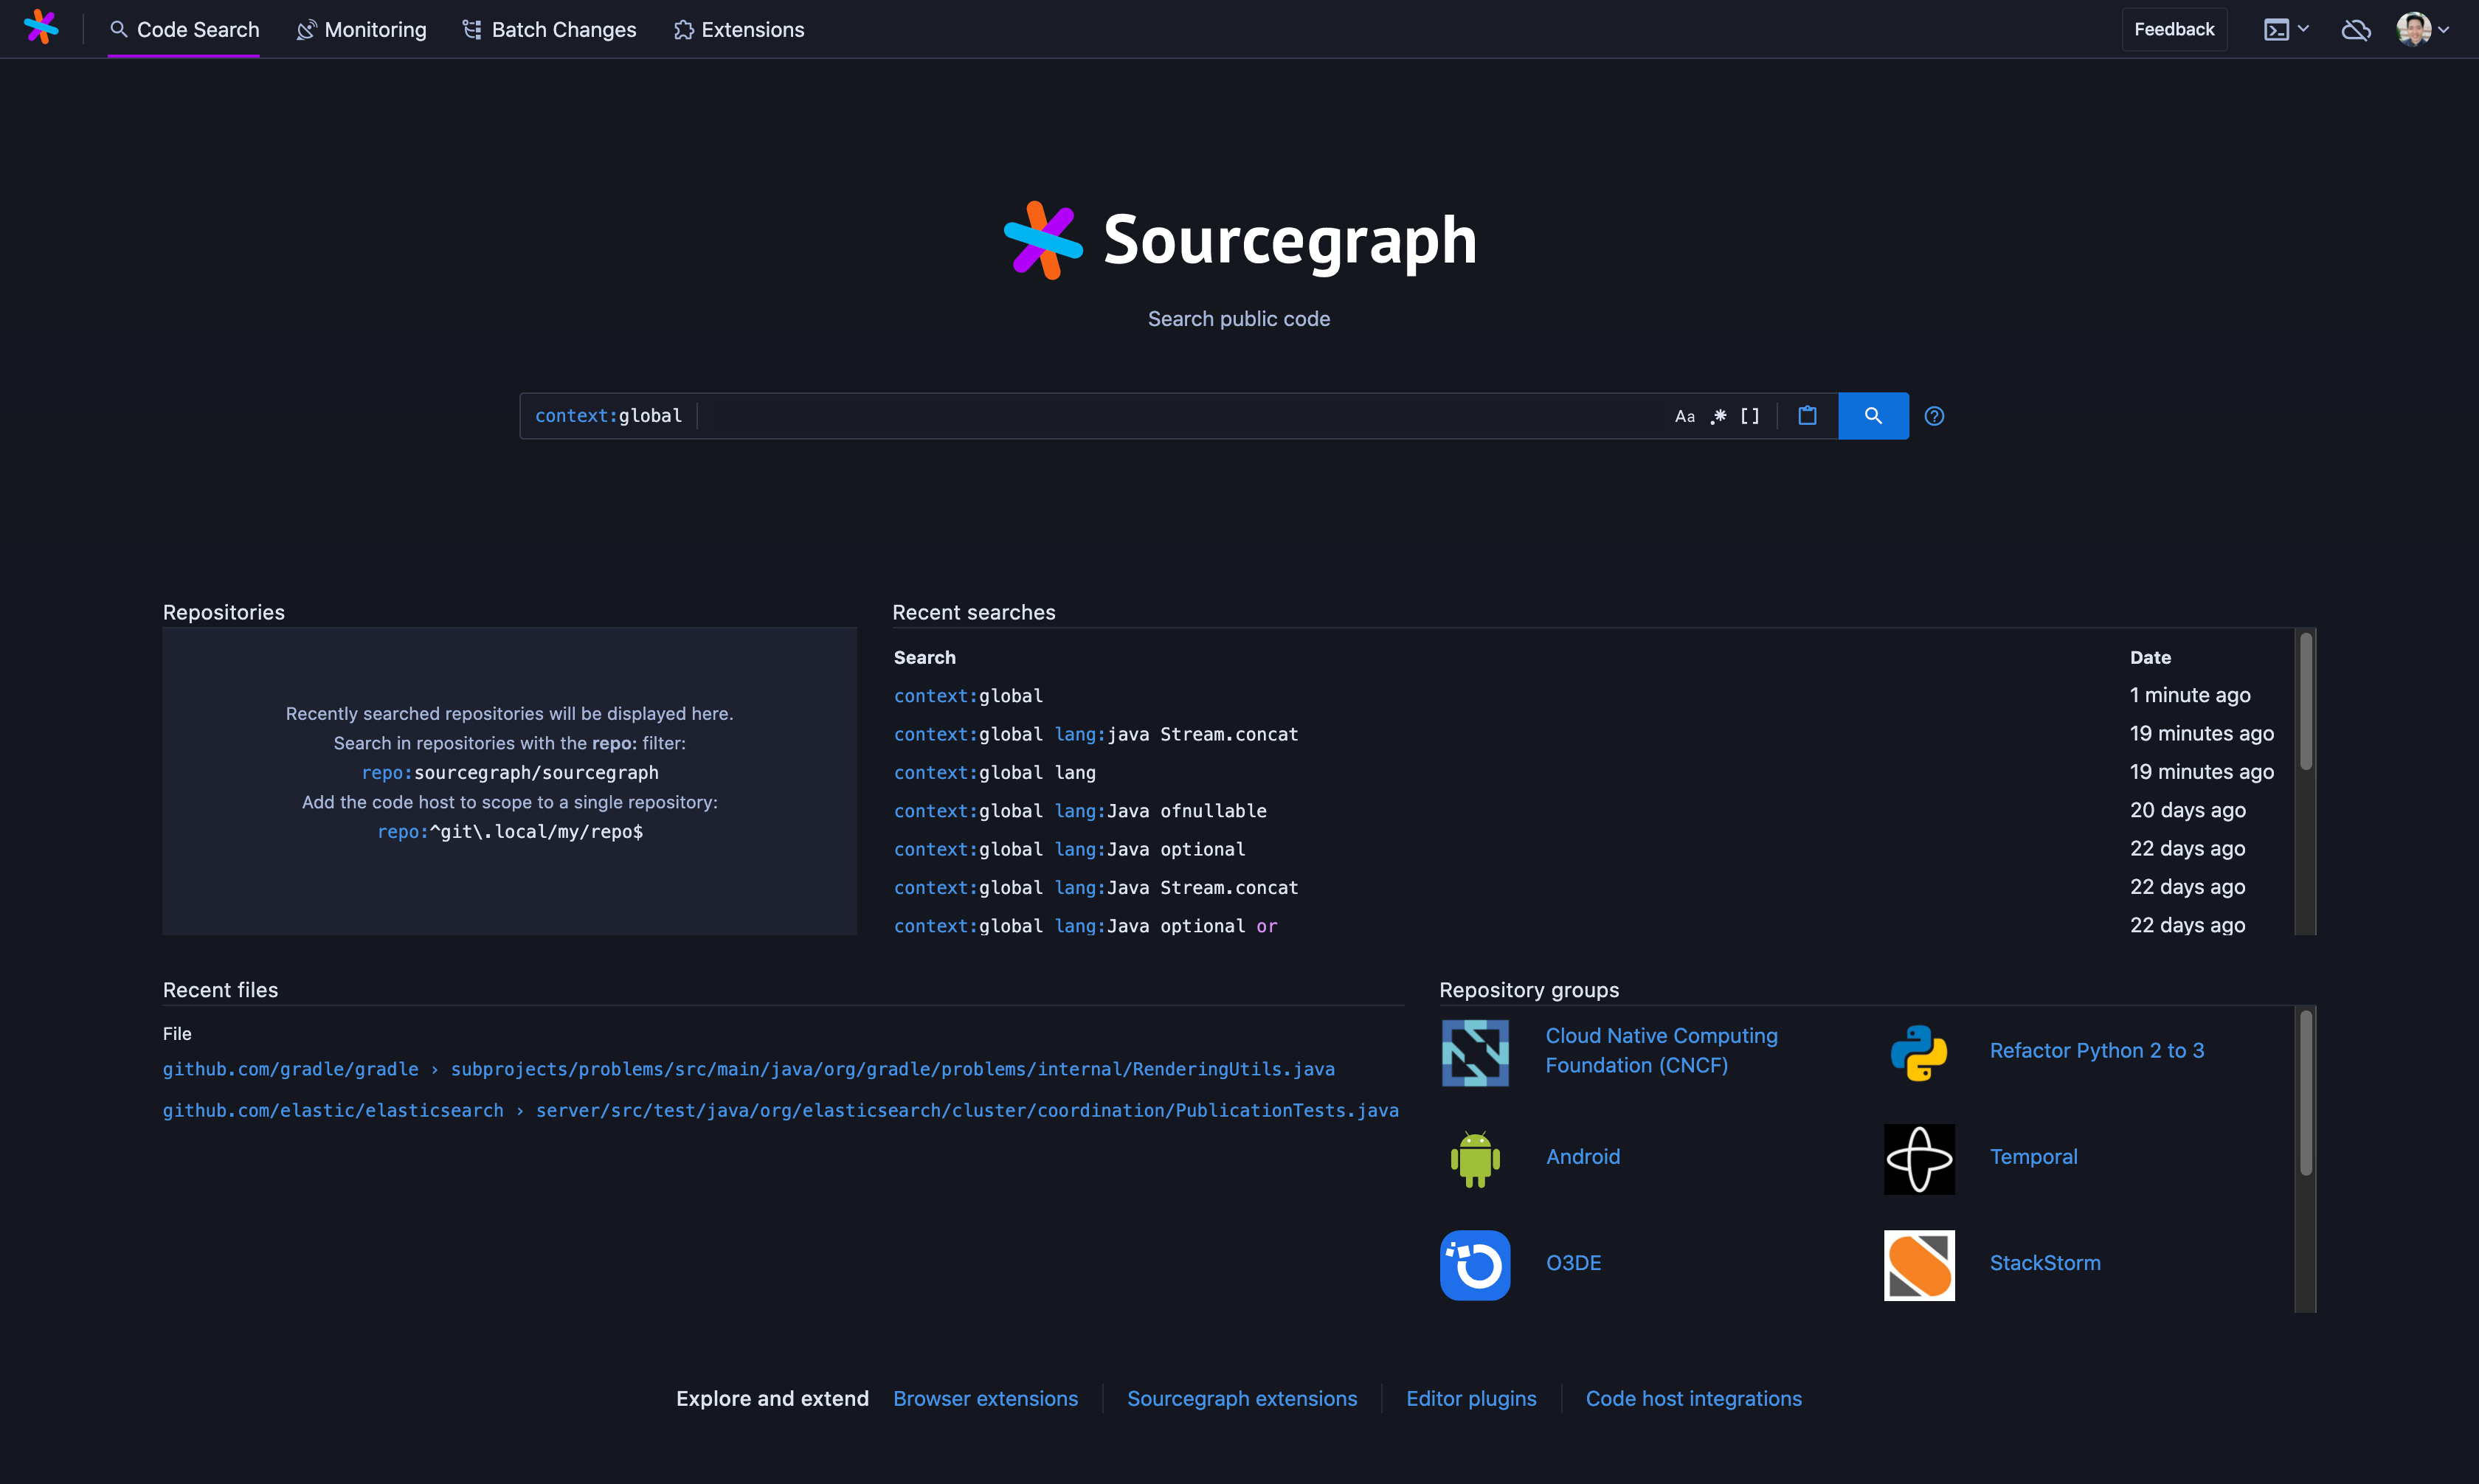Open the RenderingUtils.java recent file
This screenshot has height=1484, width=2479.
(x=892, y=1069)
